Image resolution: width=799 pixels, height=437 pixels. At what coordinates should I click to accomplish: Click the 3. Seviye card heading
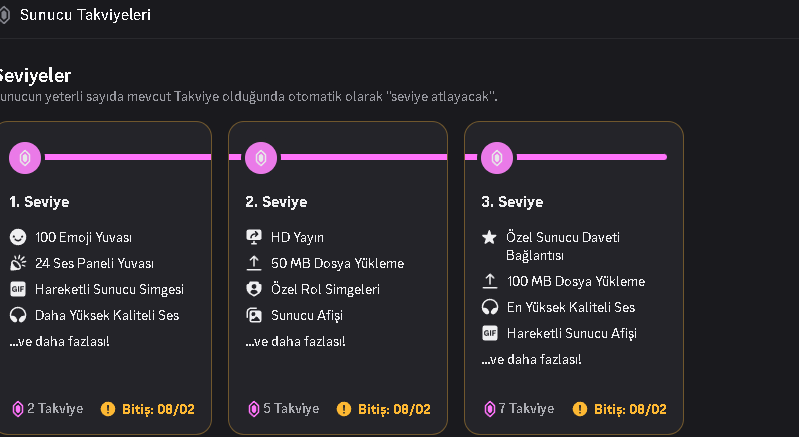tap(512, 202)
